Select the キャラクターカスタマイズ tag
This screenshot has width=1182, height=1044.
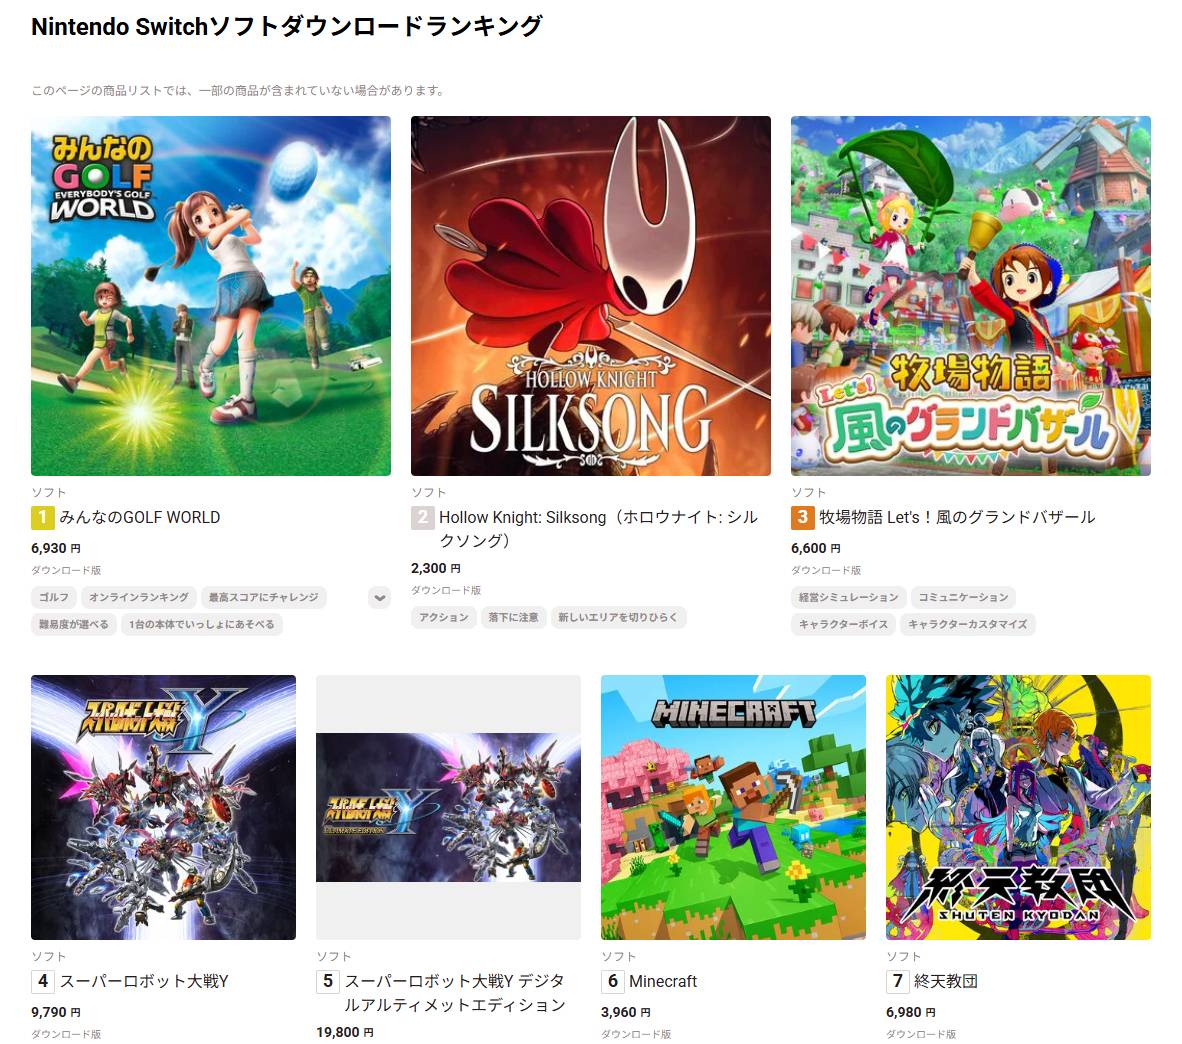pos(967,624)
